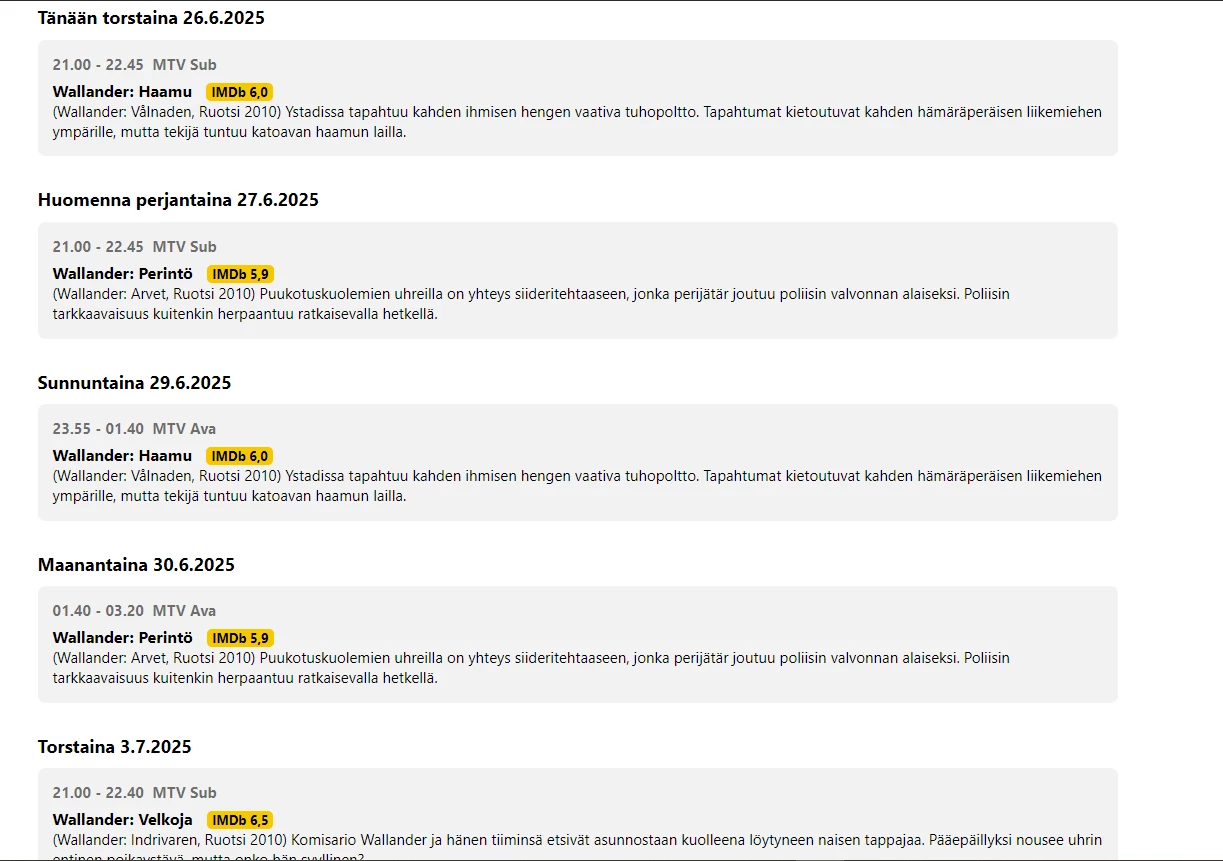Click the 'Torstaina 3.7.2025' date heading
This screenshot has height=861, width=1223.
pyautogui.click(x=114, y=747)
